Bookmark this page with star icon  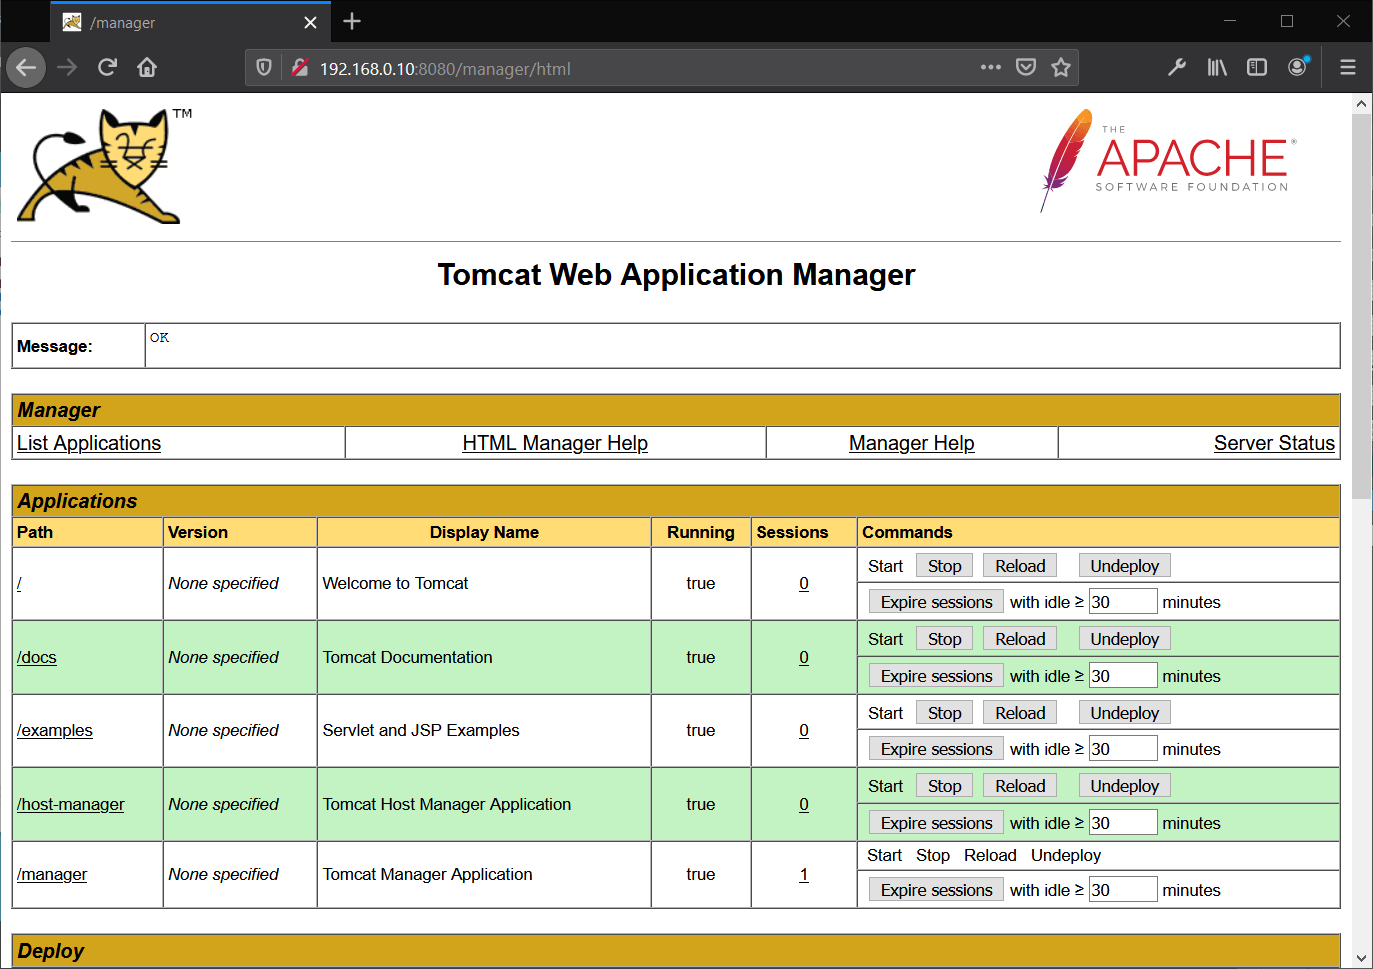coord(1061,67)
